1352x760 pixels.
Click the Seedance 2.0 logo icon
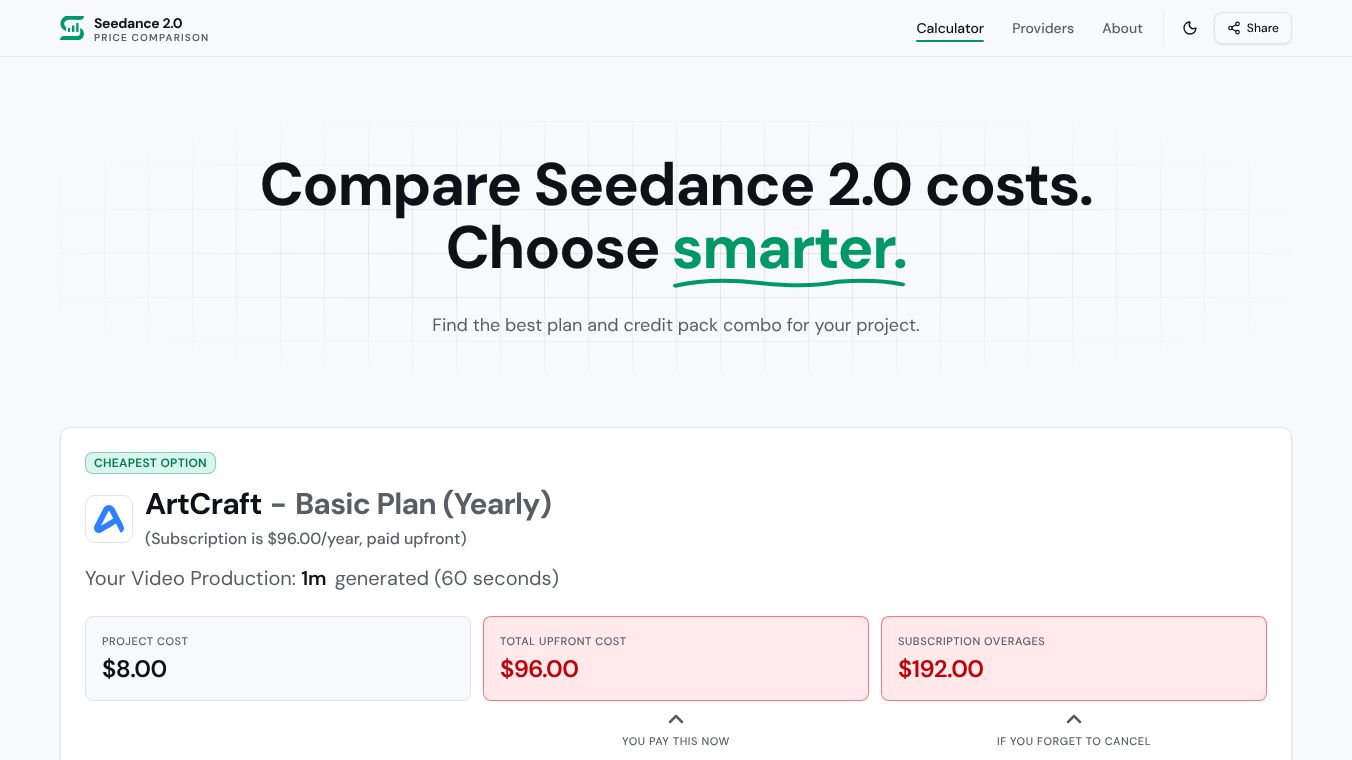point(72,28)
